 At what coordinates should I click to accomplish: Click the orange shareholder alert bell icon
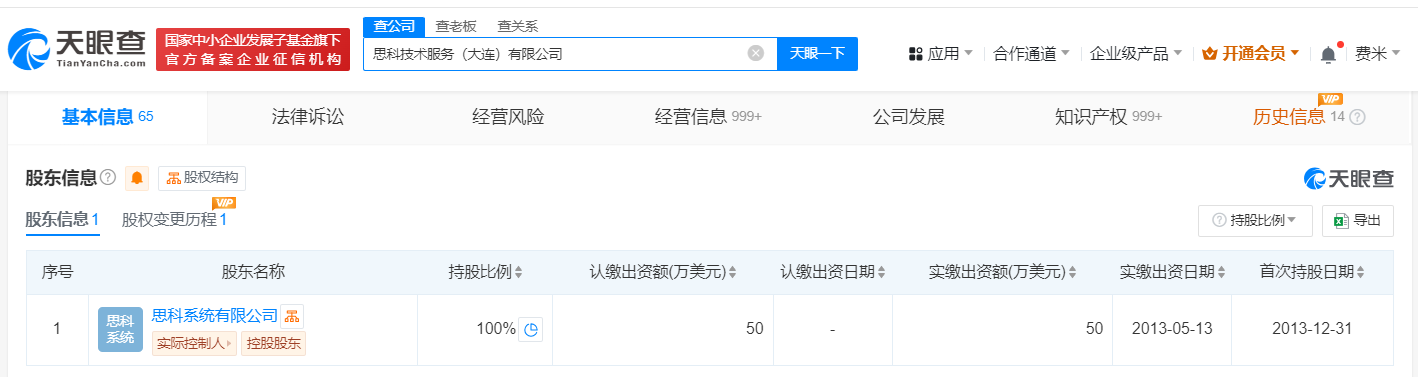click(137, 178)
